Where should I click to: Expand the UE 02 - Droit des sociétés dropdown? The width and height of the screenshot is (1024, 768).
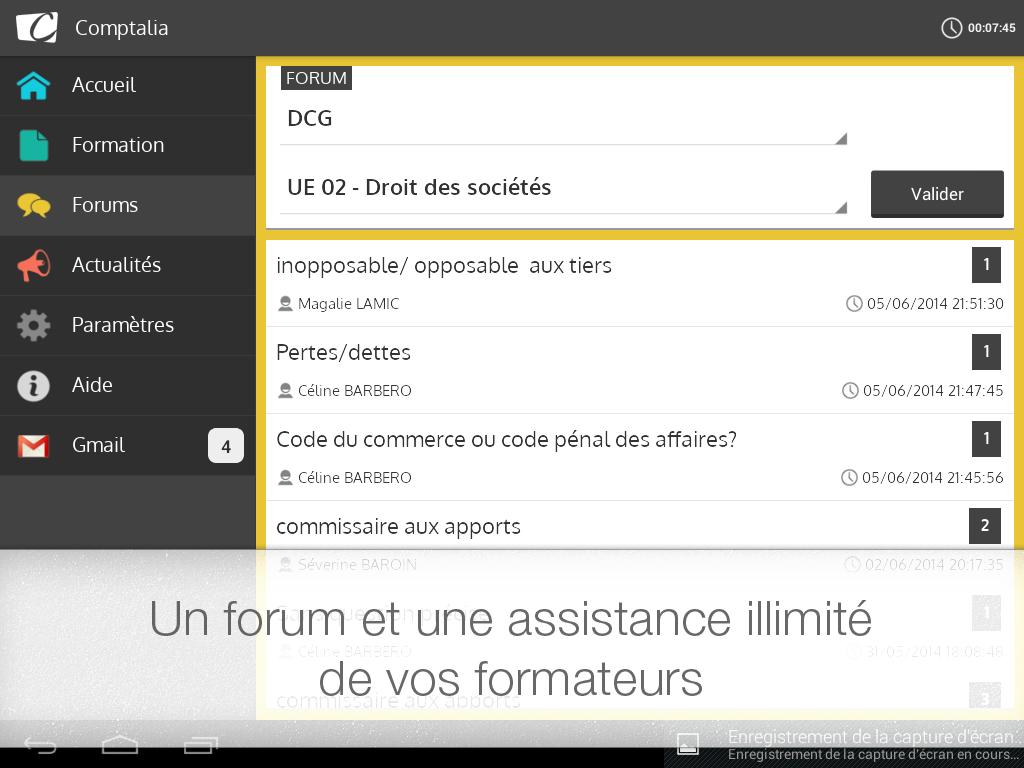[563, 189]
